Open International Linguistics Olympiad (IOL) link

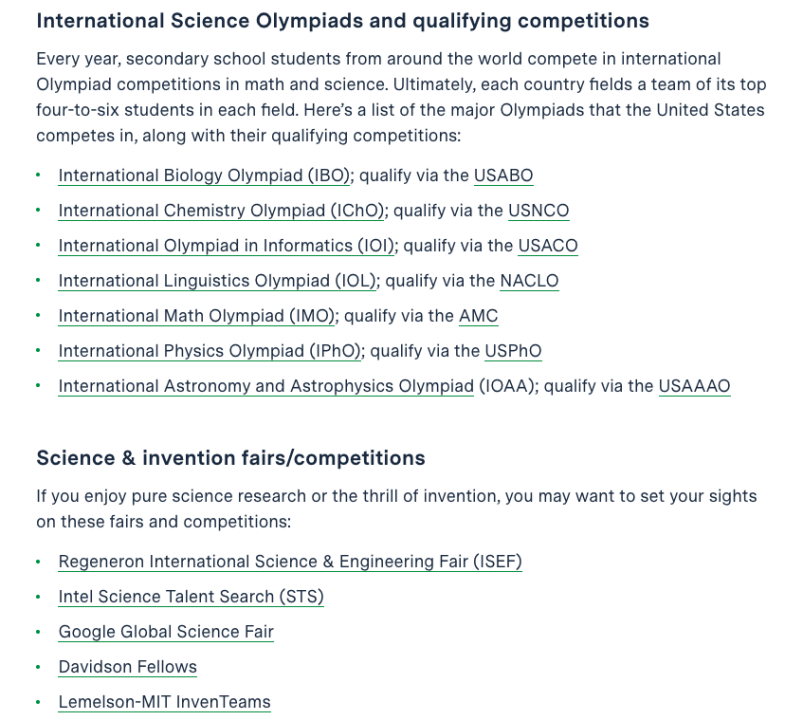pyautogui.click(x=217, y=281)
